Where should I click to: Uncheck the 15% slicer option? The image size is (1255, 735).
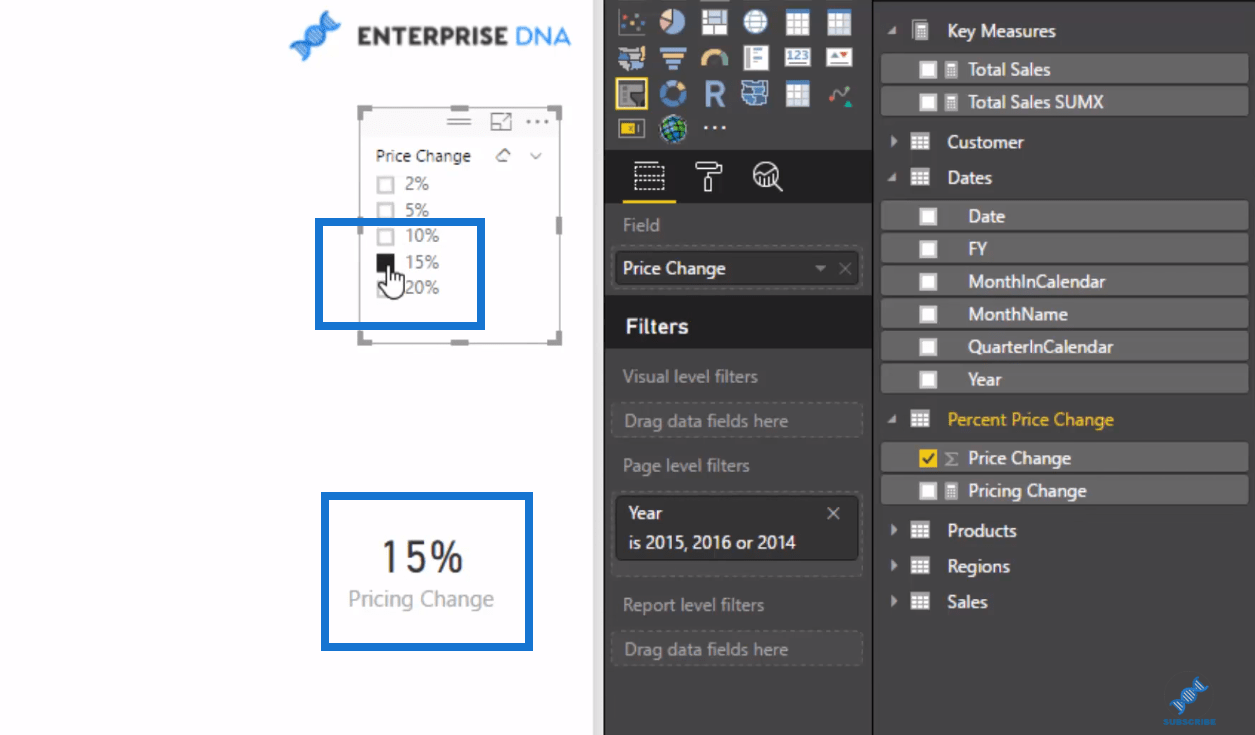(x=385, y=262)
